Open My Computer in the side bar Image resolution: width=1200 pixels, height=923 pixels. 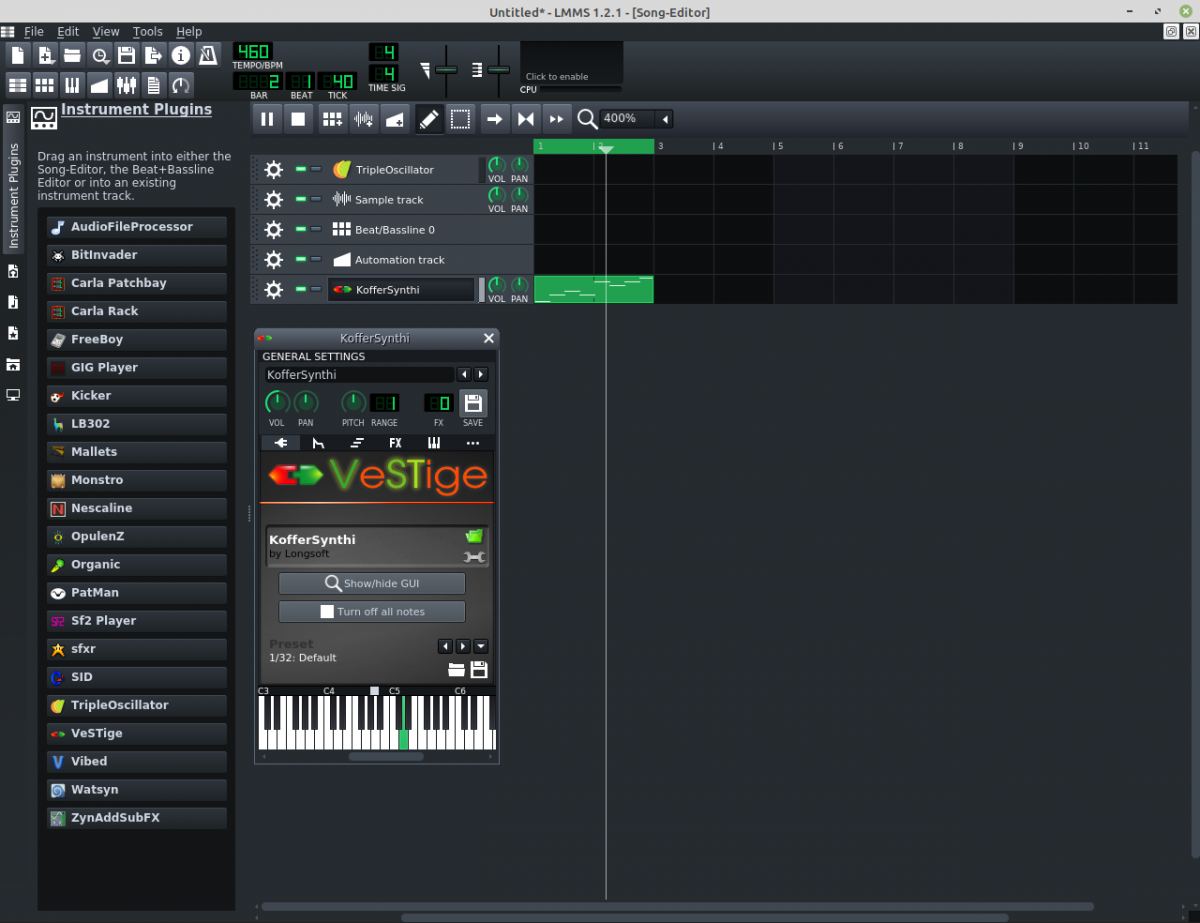pos(13,395)
